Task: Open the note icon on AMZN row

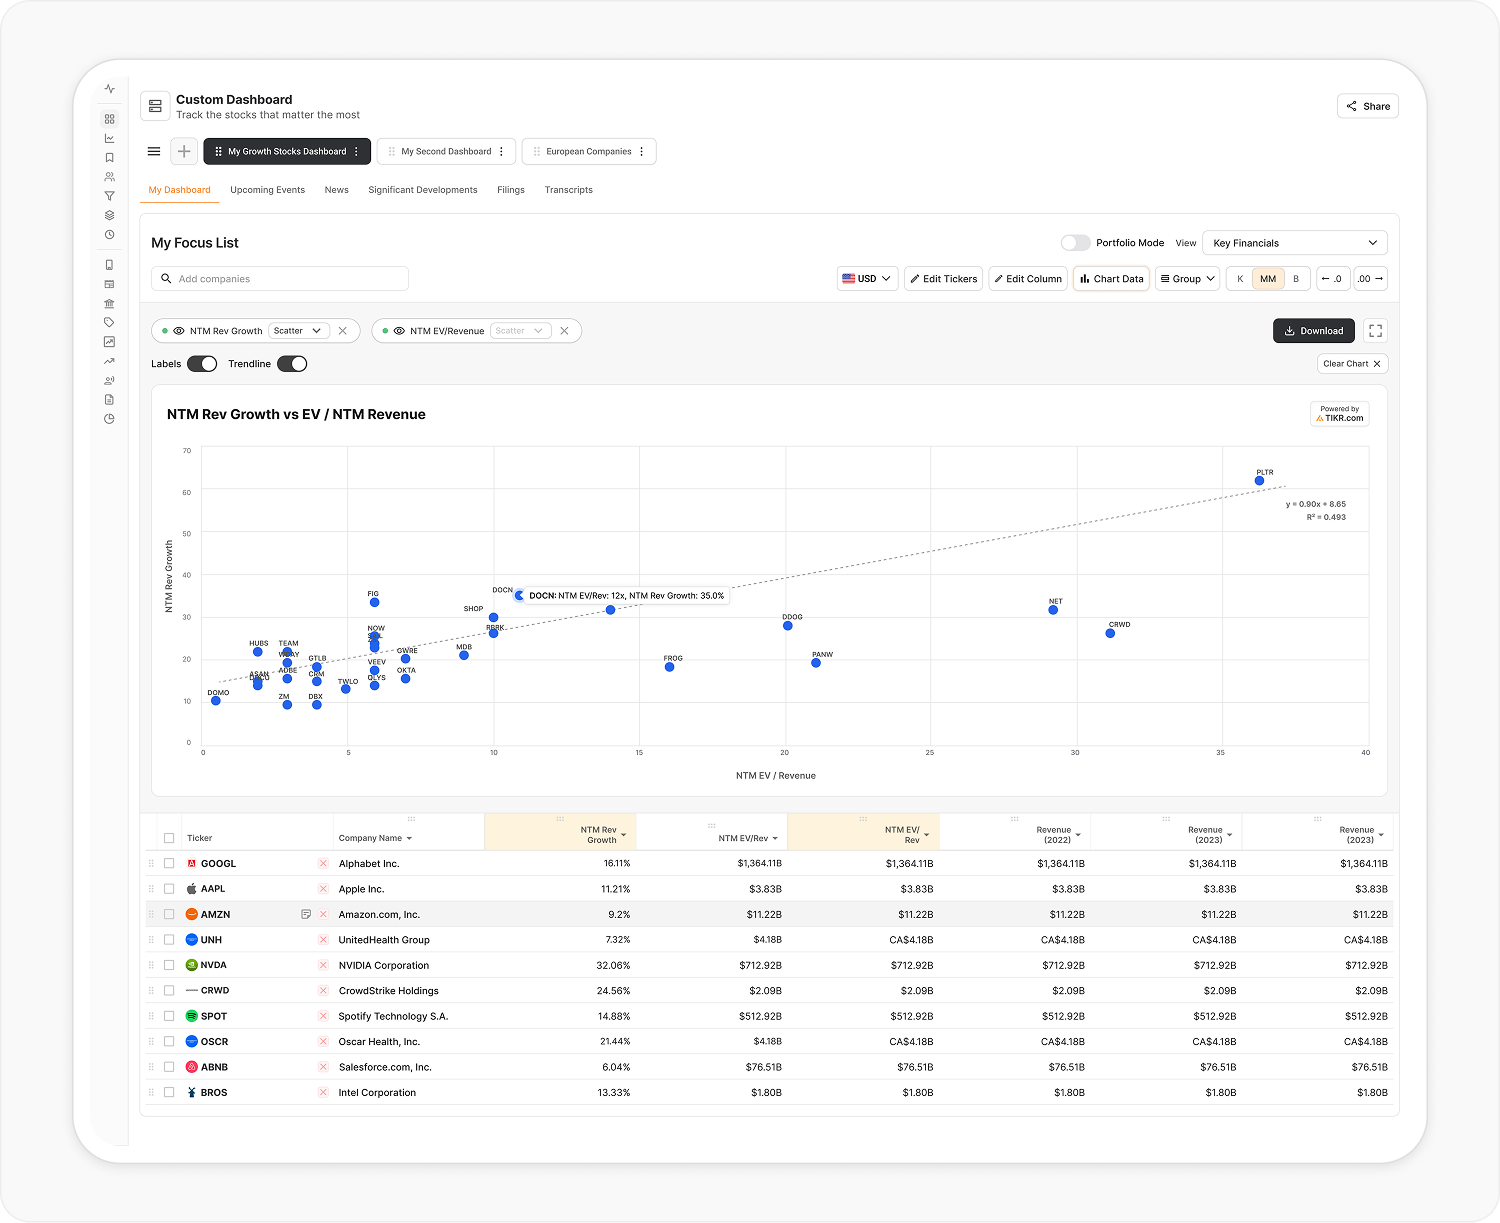Action: 306,914
